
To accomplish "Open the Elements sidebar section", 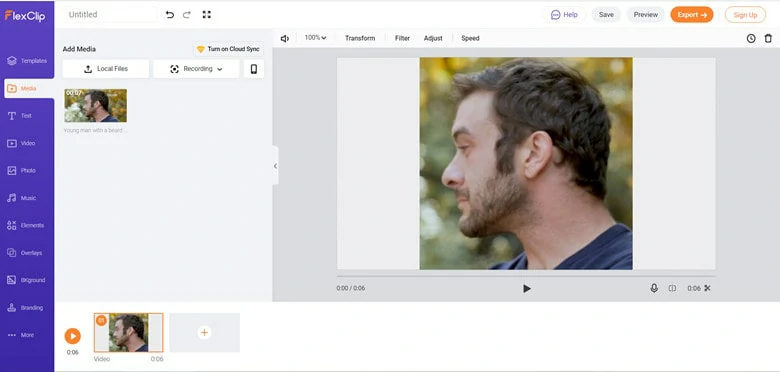I will pyautogui.click(x=25, y=225).
